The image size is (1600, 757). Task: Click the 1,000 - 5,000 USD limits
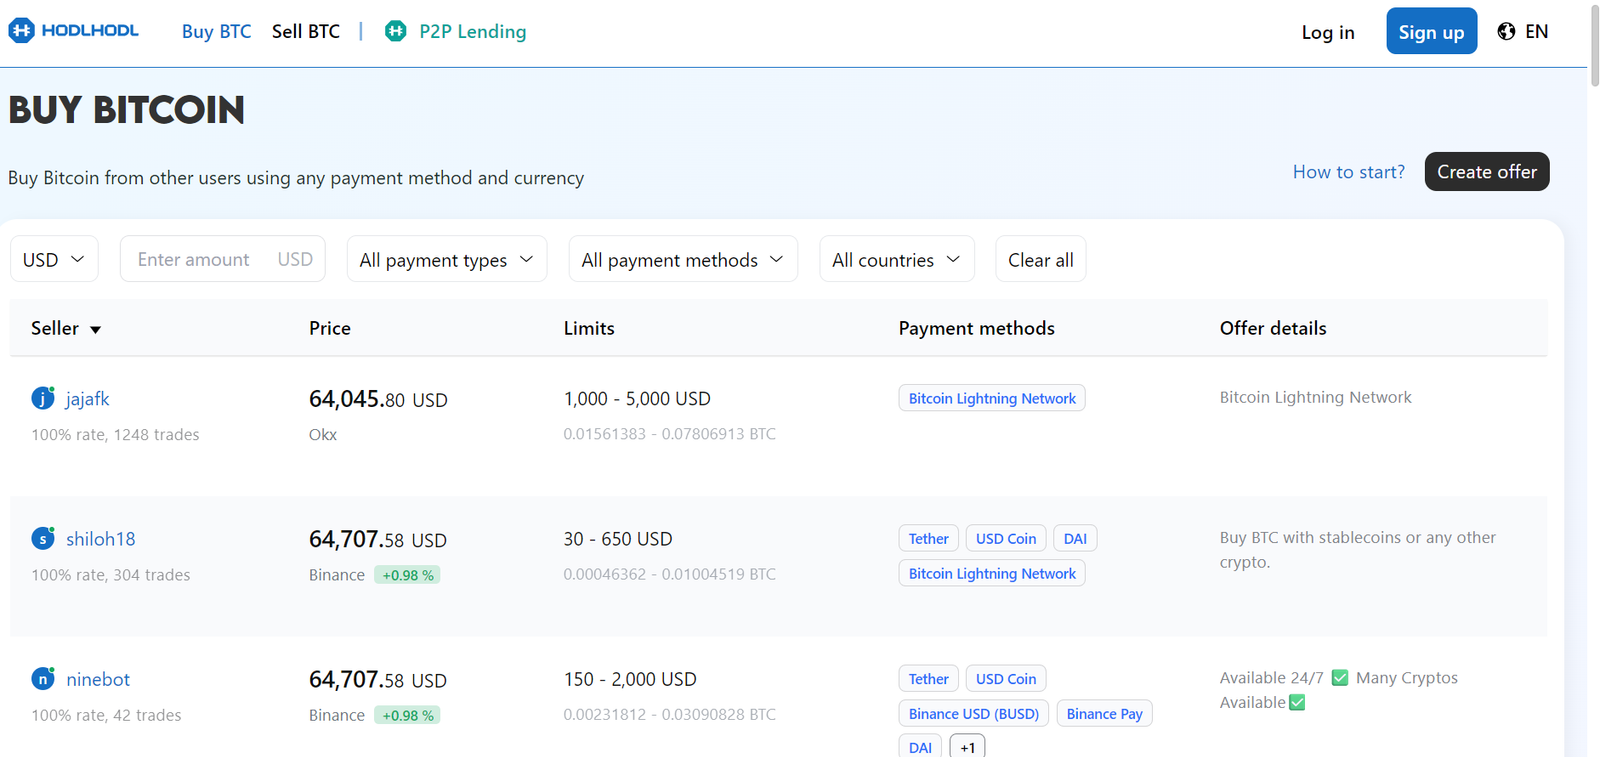point(637,398)
